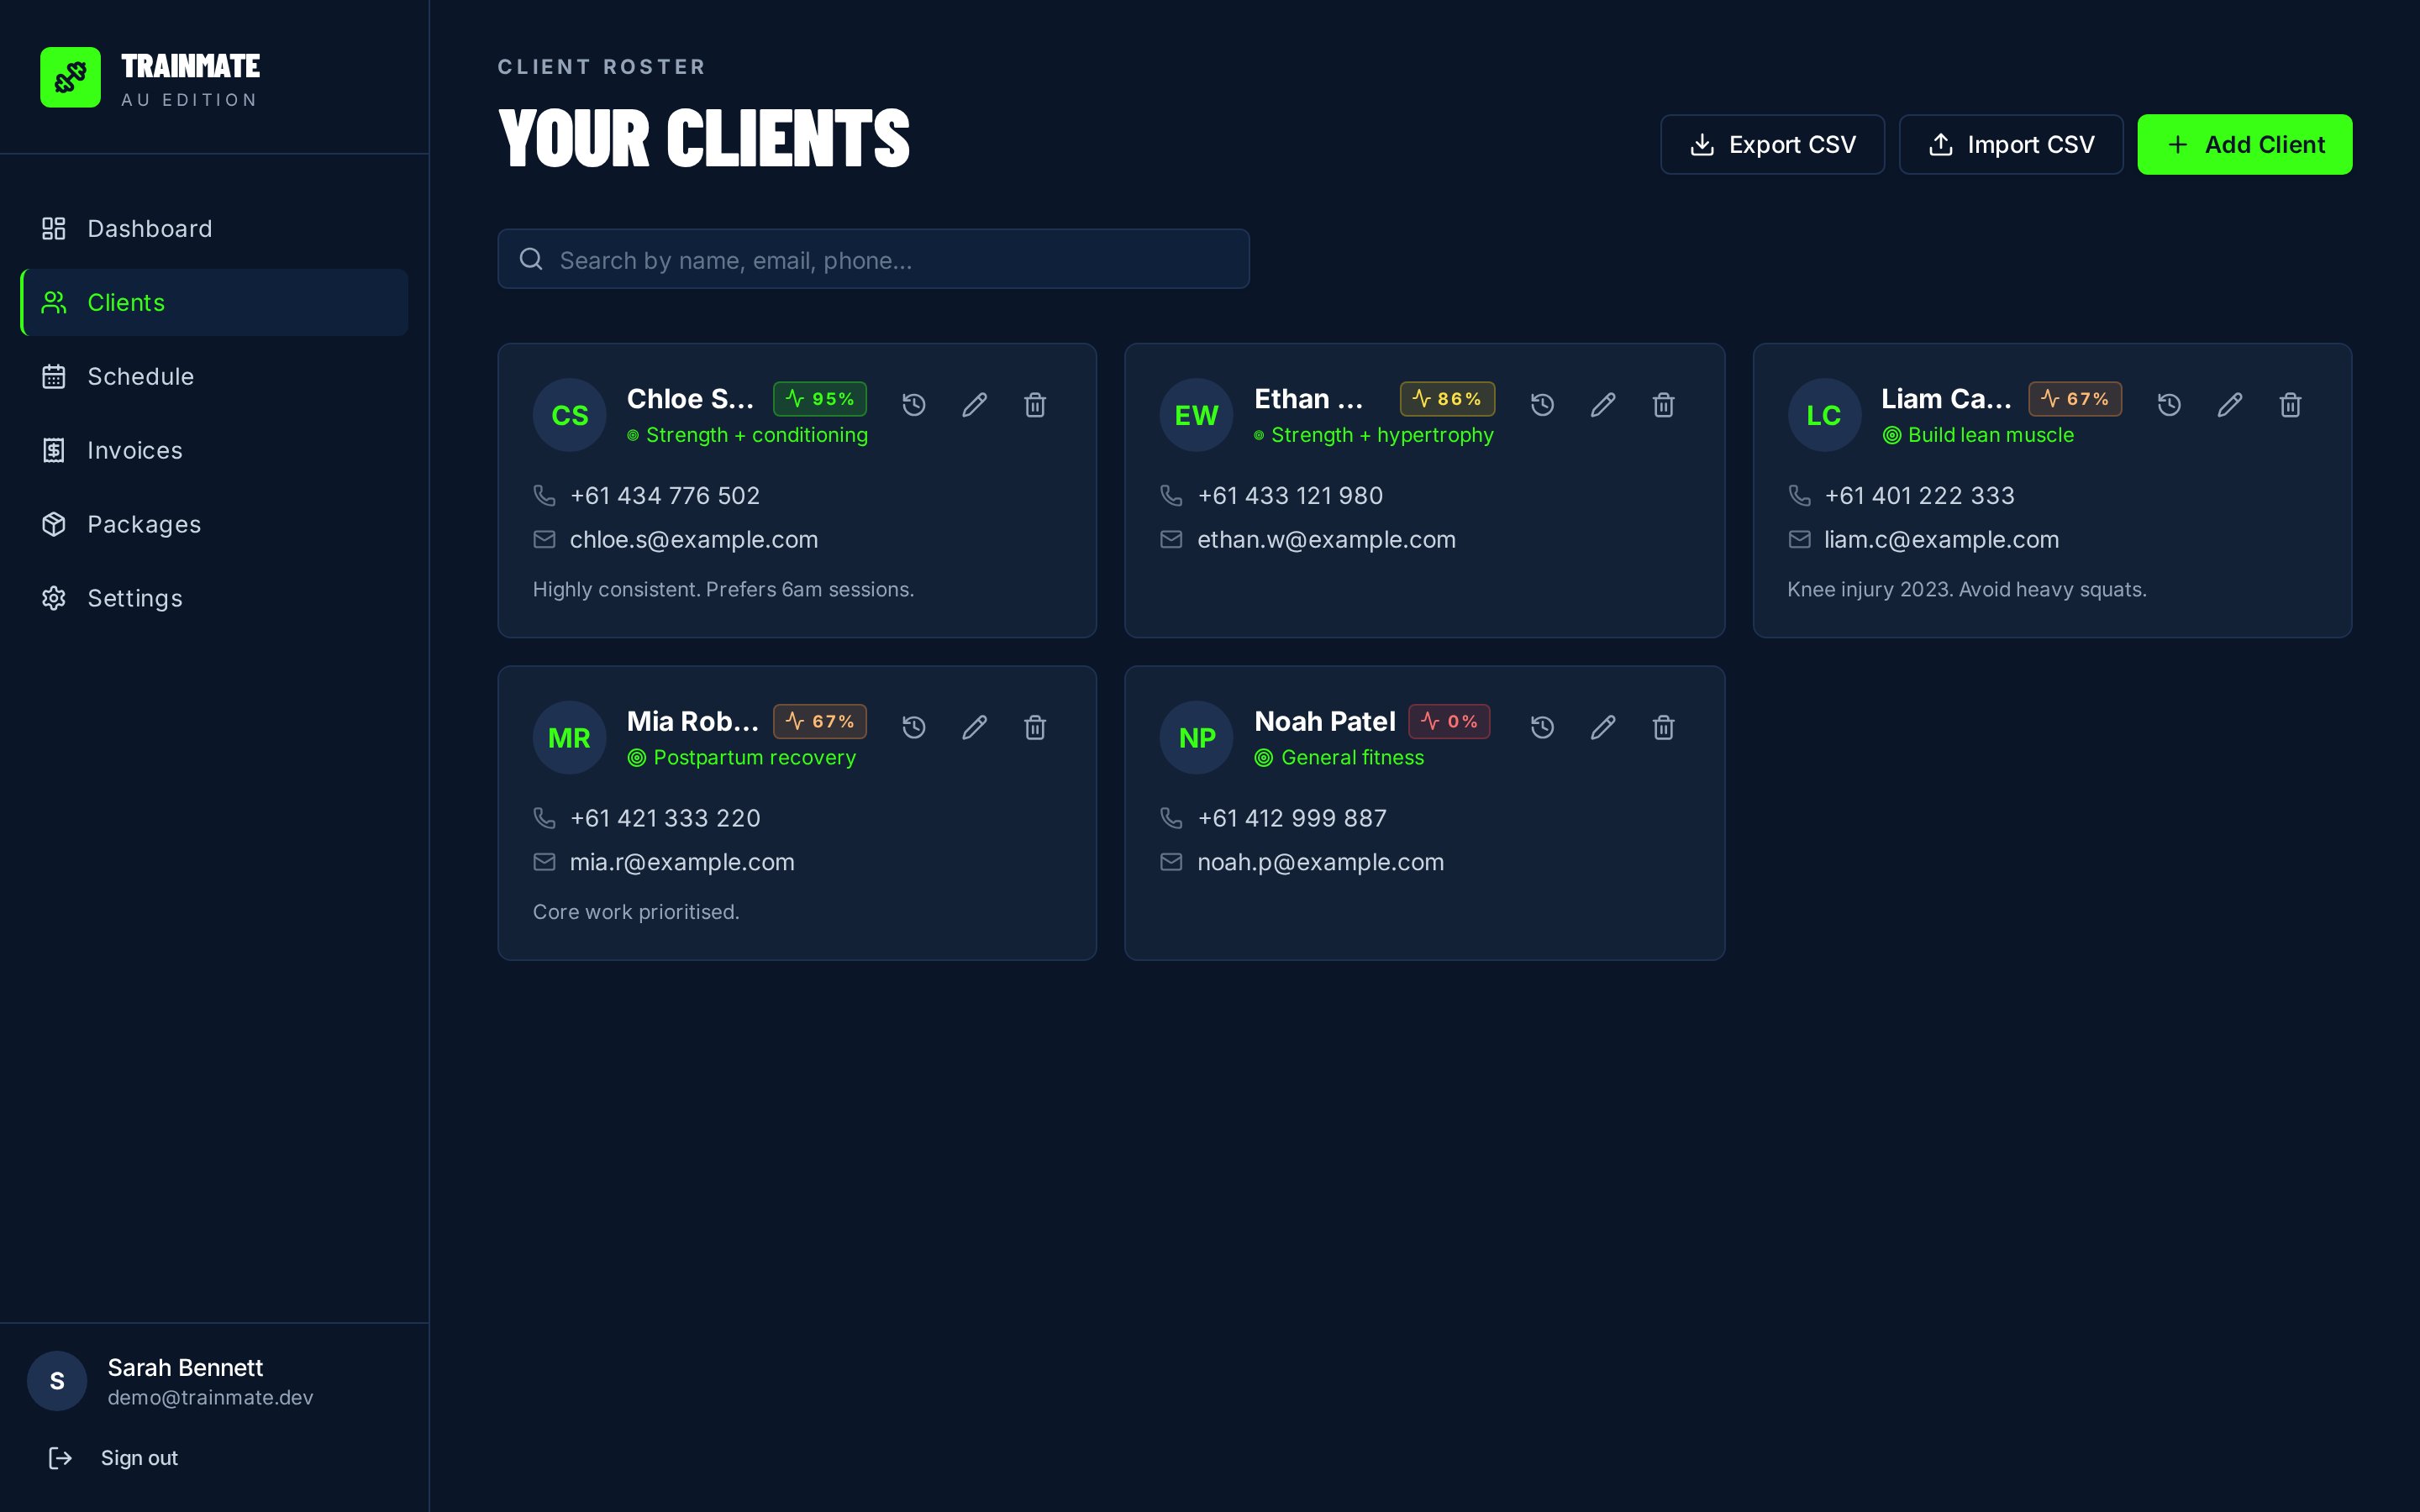Delete Liam Ca. client using trash icon
Screen dimensions: 2420x1512
2290,405
